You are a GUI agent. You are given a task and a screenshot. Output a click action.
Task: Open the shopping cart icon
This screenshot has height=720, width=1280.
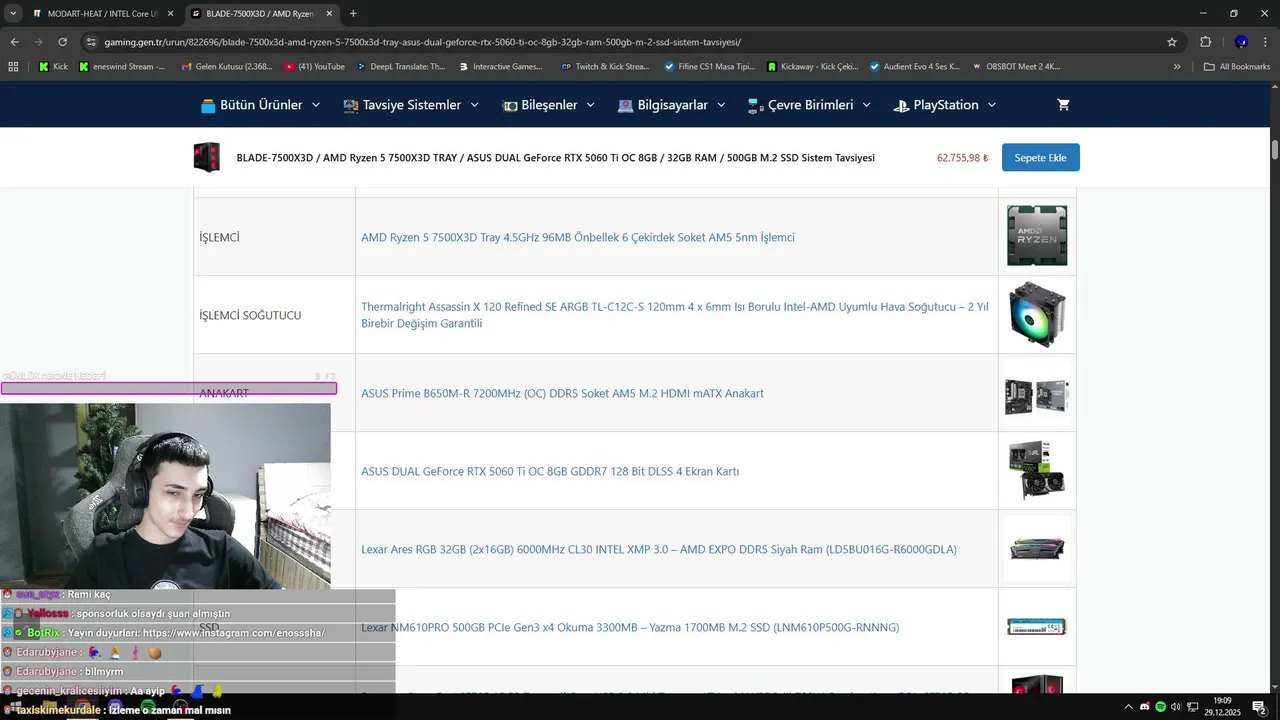[x=1063, y=105]
